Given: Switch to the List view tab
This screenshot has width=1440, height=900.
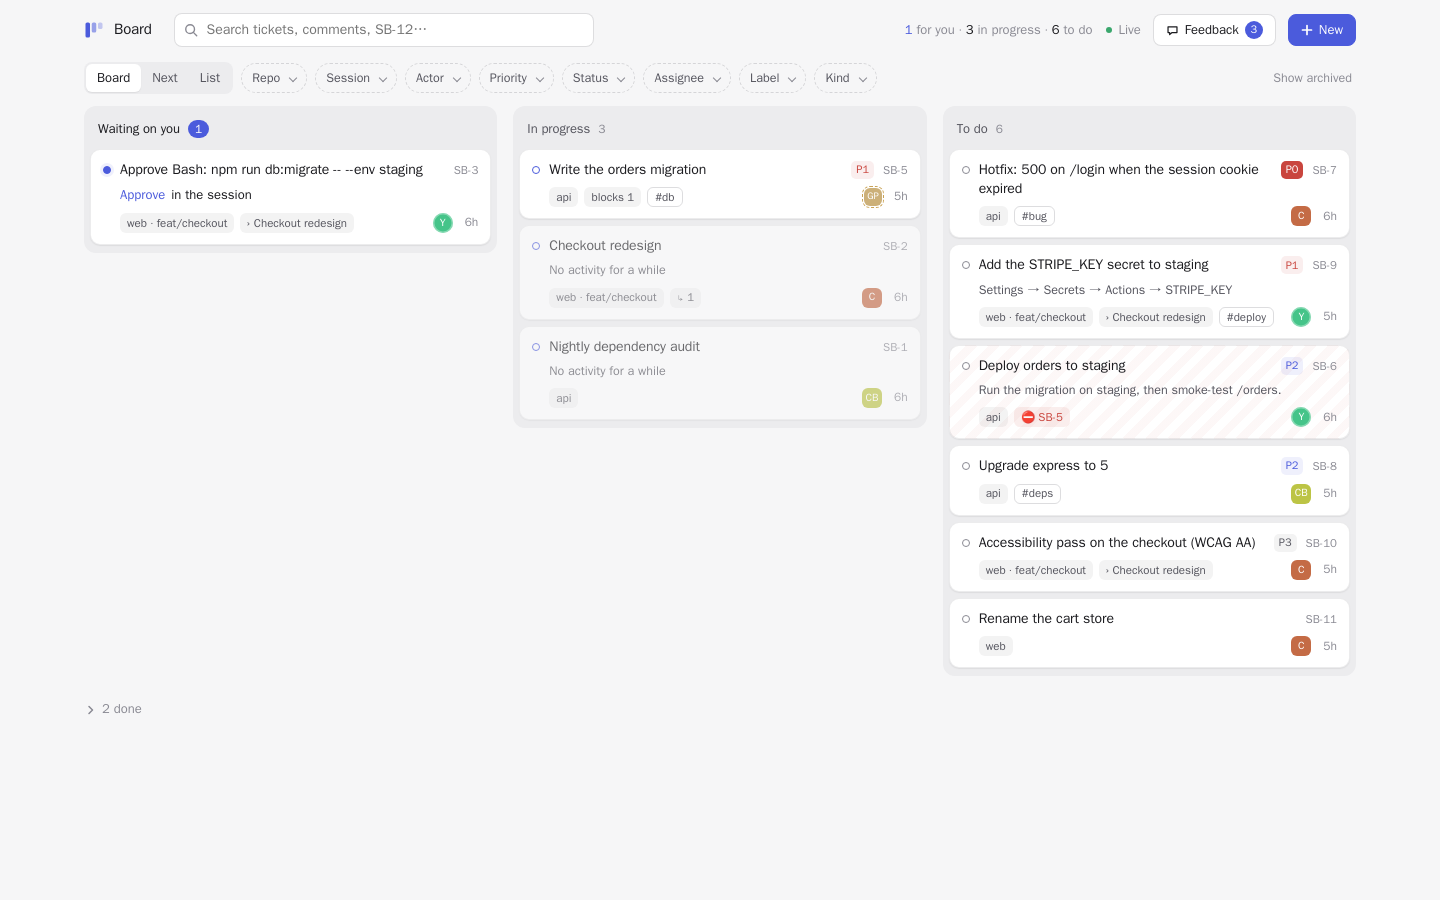Looking at the screenshot, I should [210, 78].
